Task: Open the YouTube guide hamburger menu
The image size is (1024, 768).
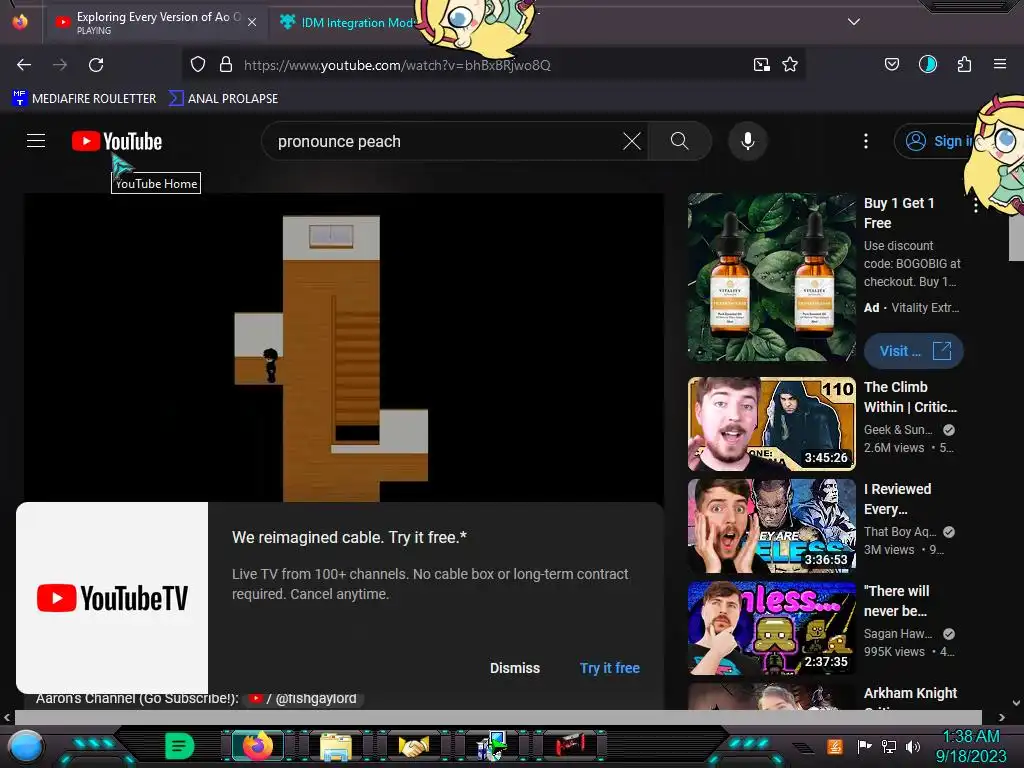Action: click(x=36, y=141)
